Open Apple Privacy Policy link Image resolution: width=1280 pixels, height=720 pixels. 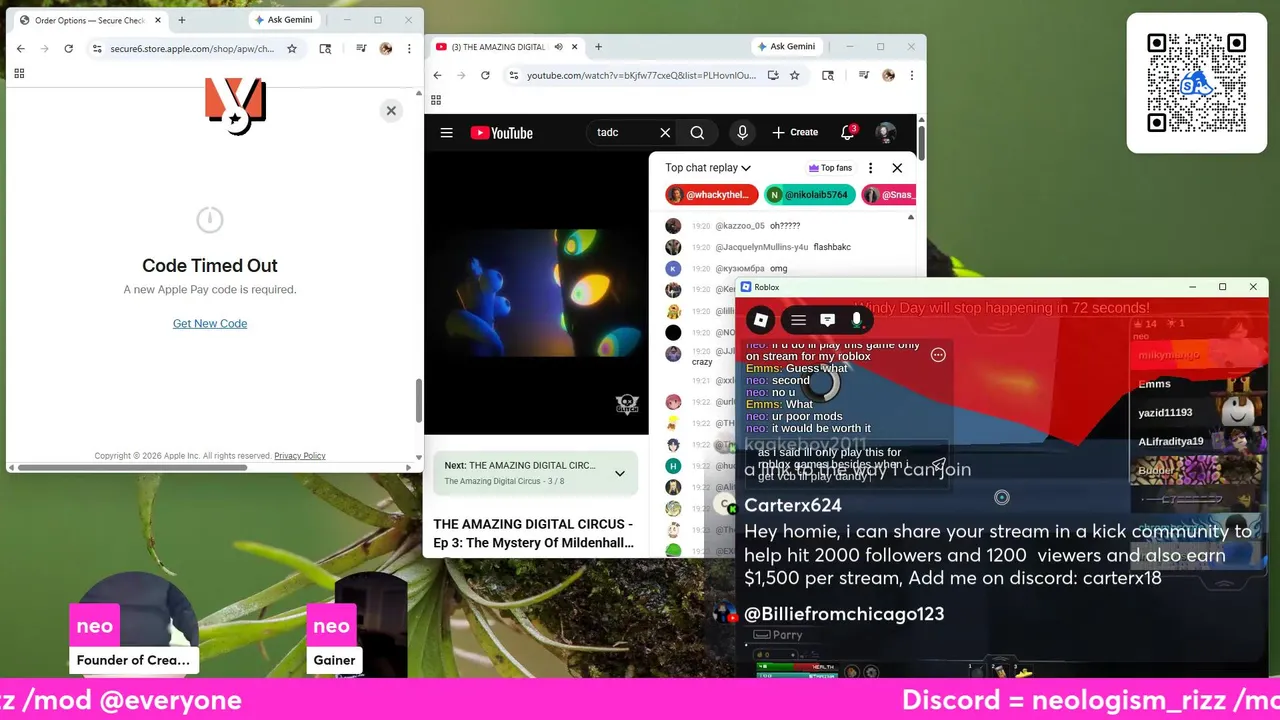coord(300,456)
